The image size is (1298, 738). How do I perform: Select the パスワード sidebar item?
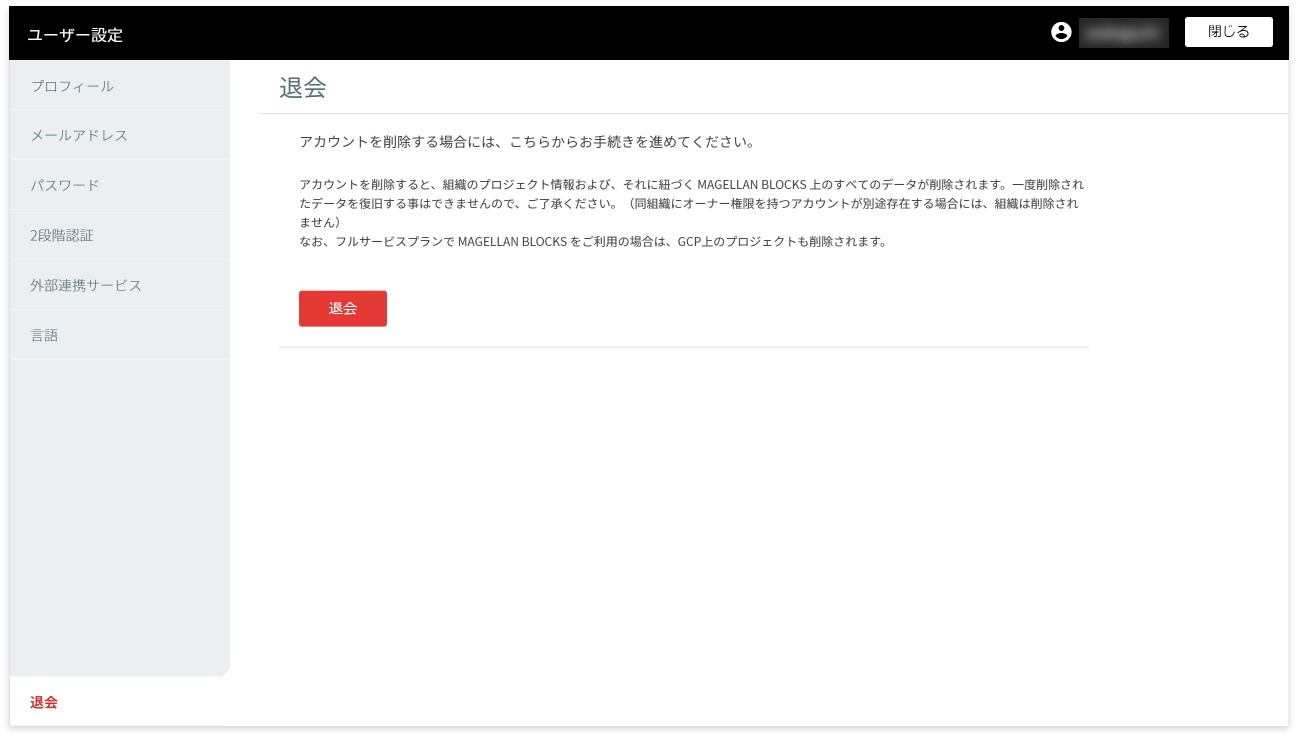120,185
